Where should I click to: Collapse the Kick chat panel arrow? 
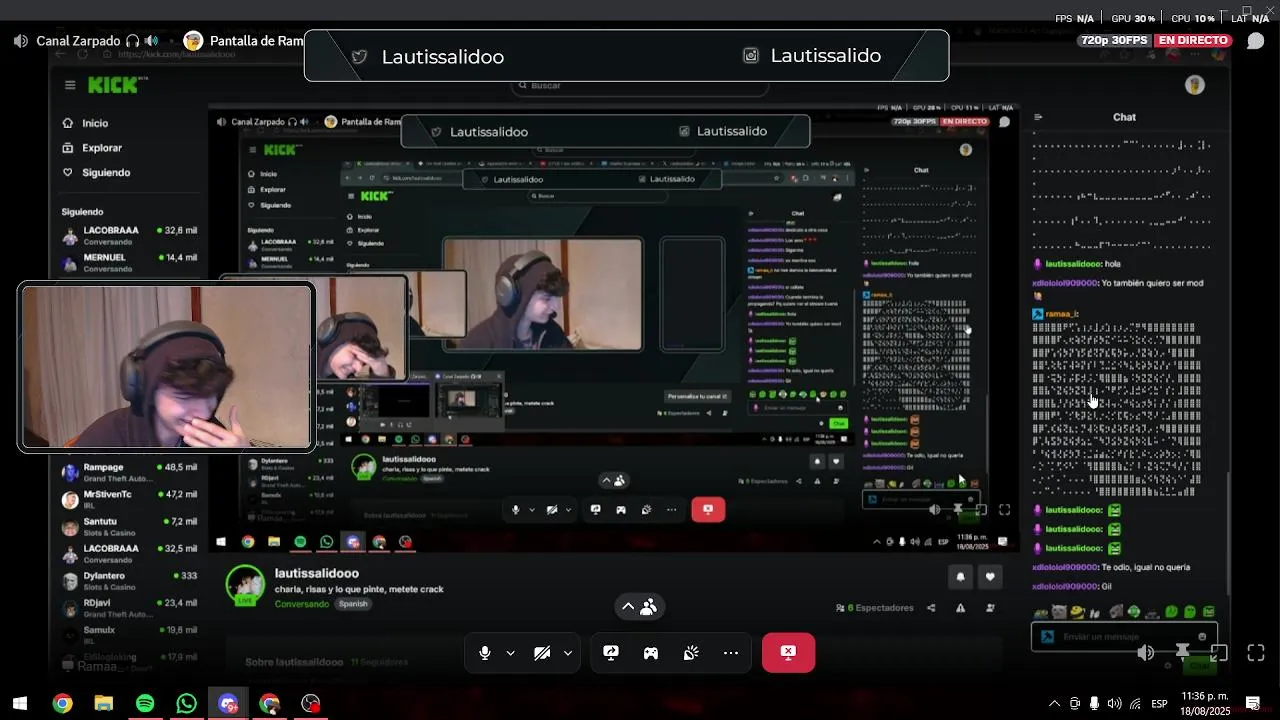[x=1038, y=117]
